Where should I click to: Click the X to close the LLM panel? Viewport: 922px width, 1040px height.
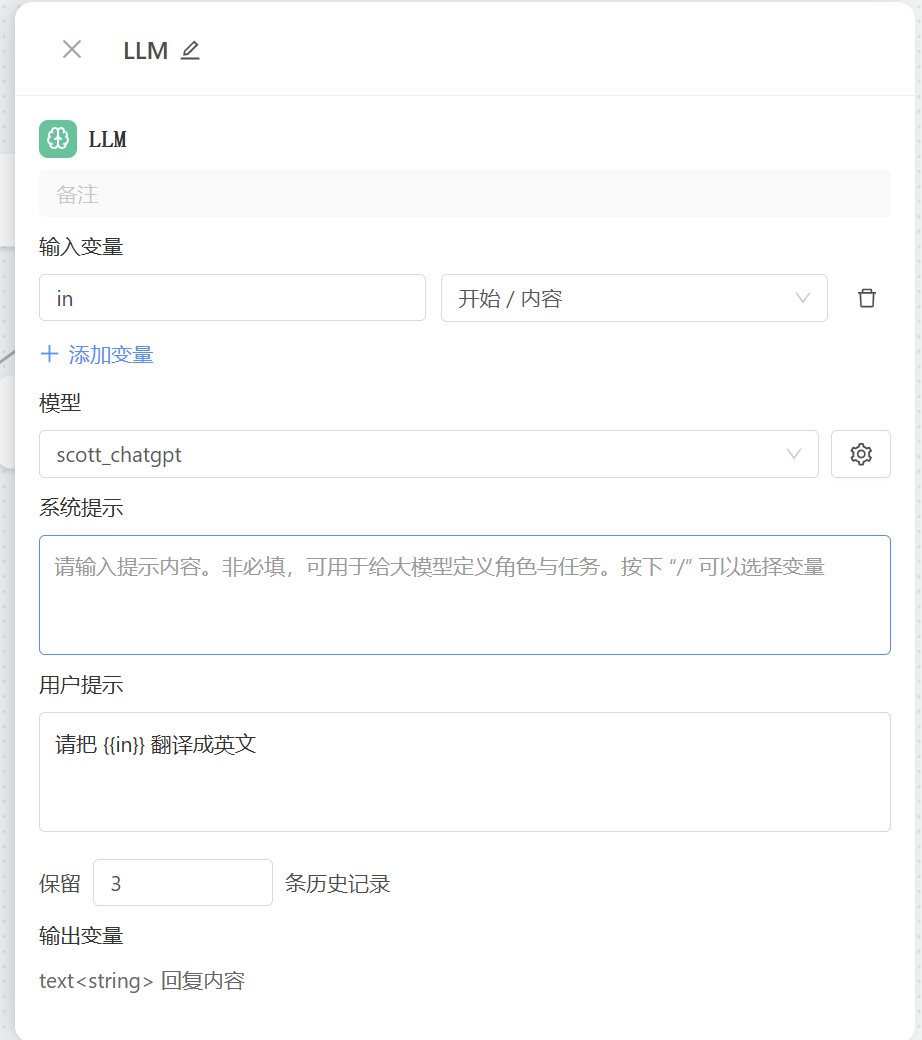(71, 50)
